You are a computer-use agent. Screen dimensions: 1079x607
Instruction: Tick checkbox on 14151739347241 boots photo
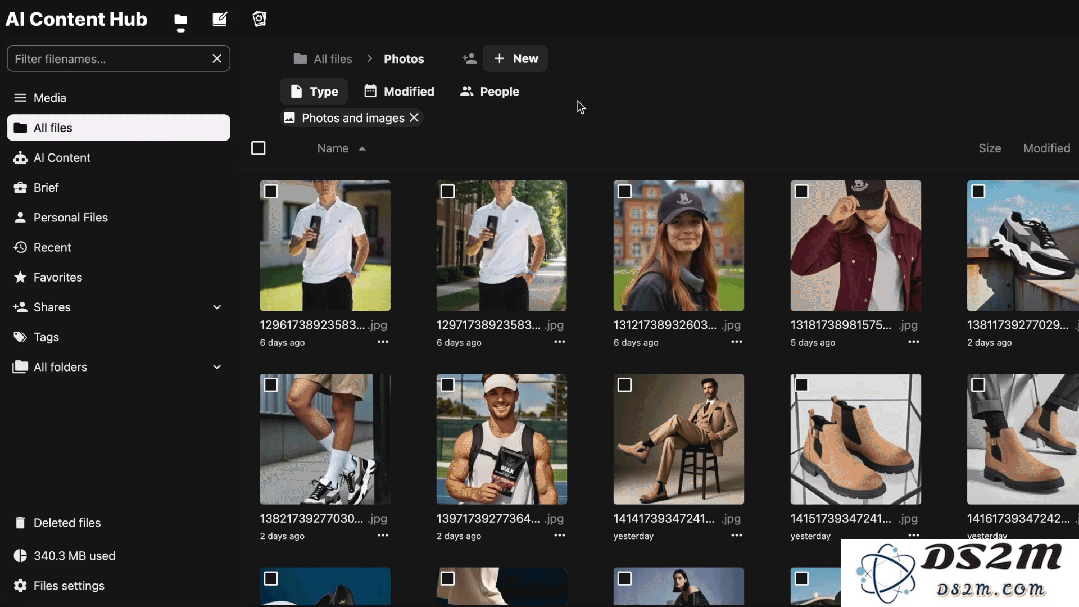801,385
